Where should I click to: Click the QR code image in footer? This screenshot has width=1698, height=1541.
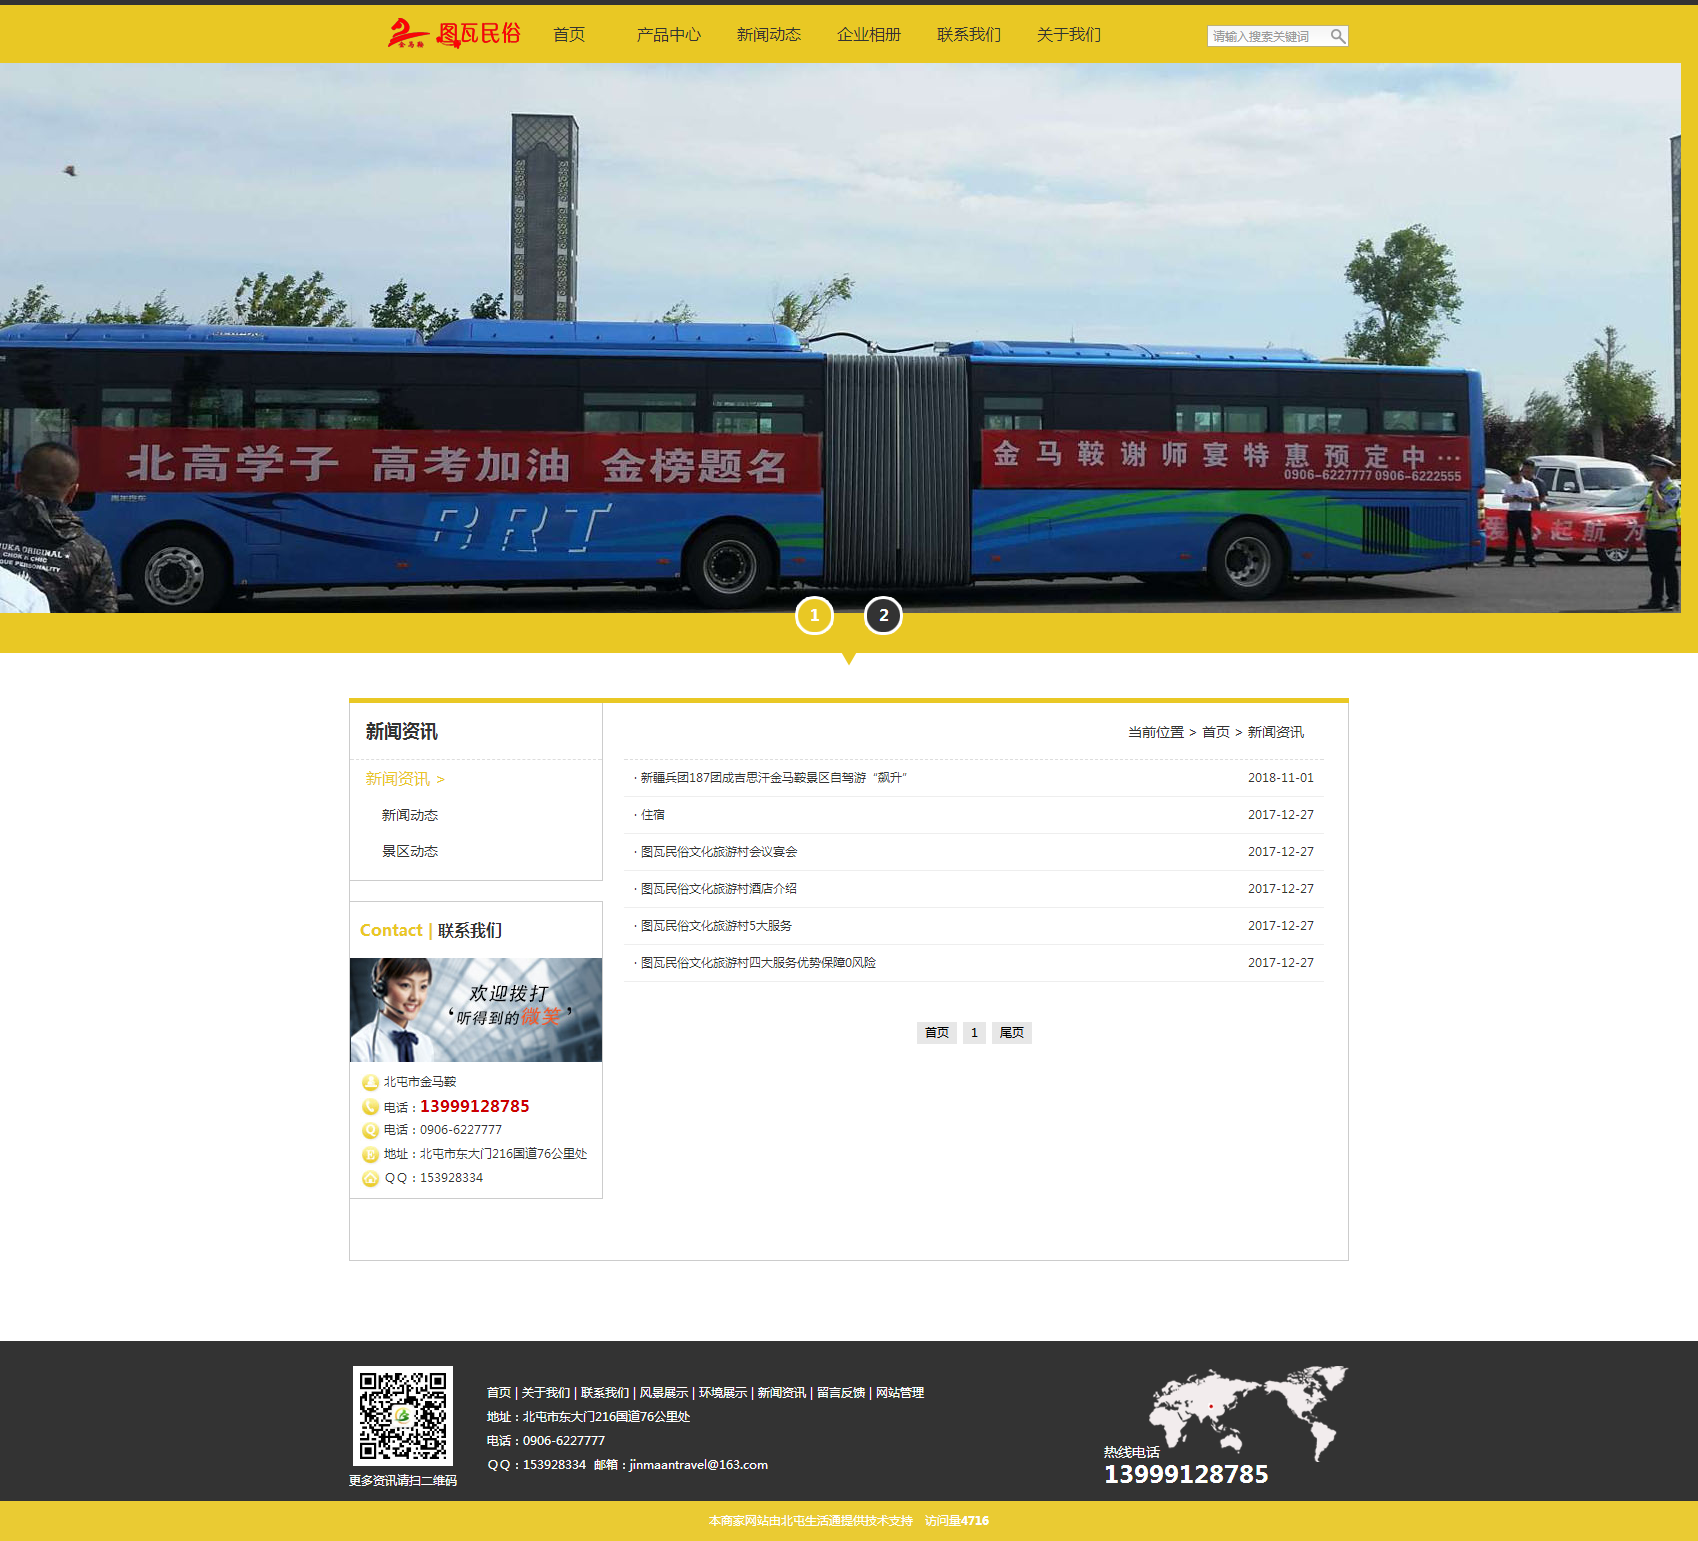point(403,1415)
